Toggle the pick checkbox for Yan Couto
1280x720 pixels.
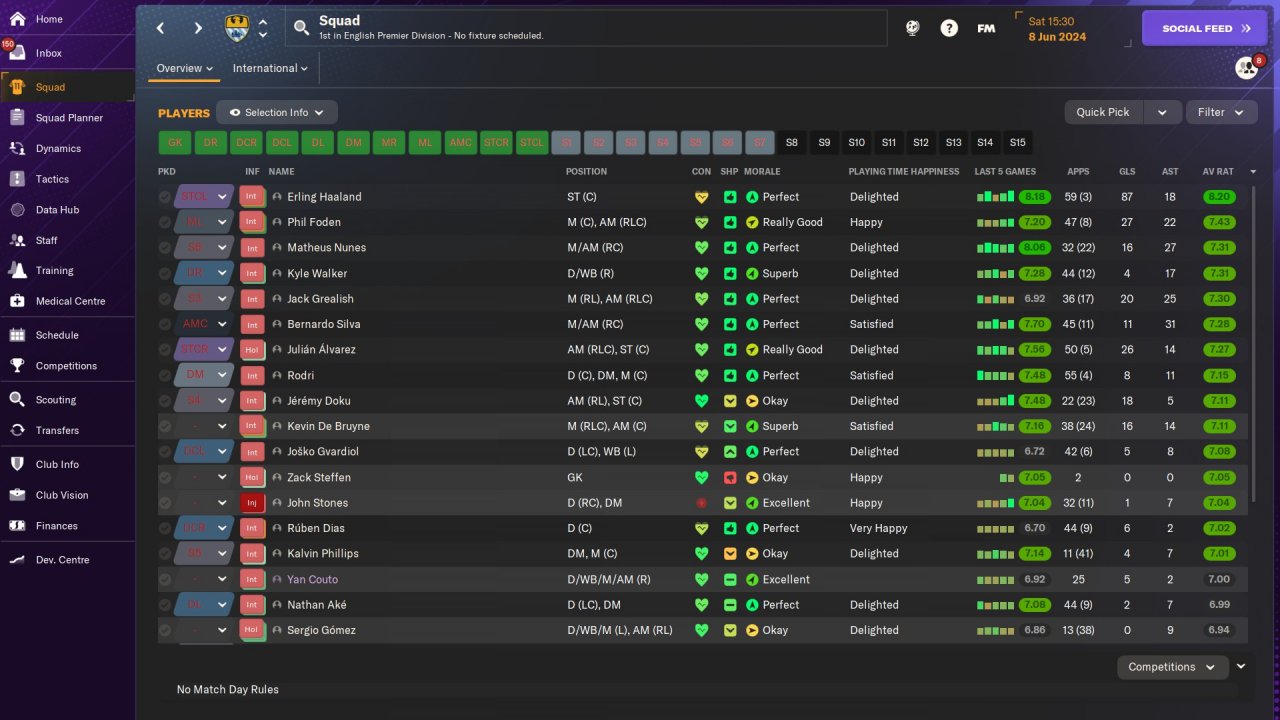tap(165, 580)
